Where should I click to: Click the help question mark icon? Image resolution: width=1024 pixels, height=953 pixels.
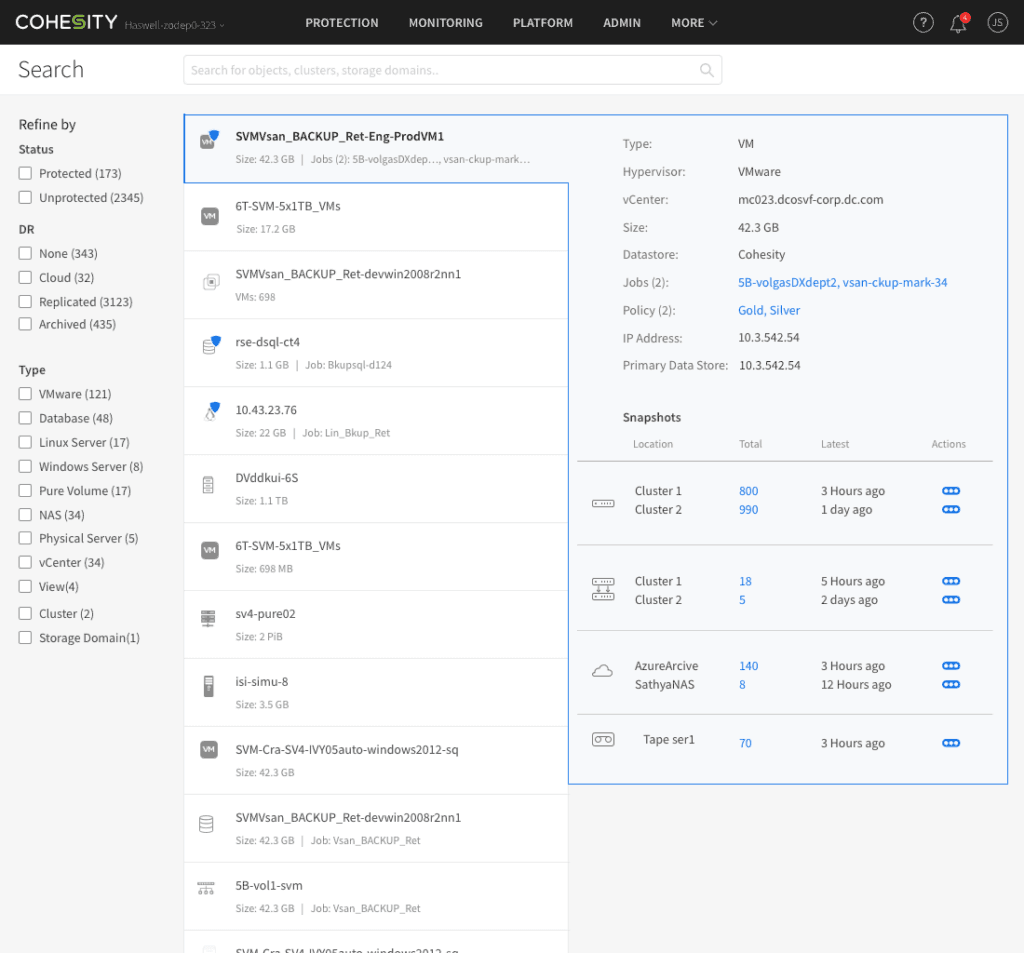pyautogui.click(x=923, y=23)
